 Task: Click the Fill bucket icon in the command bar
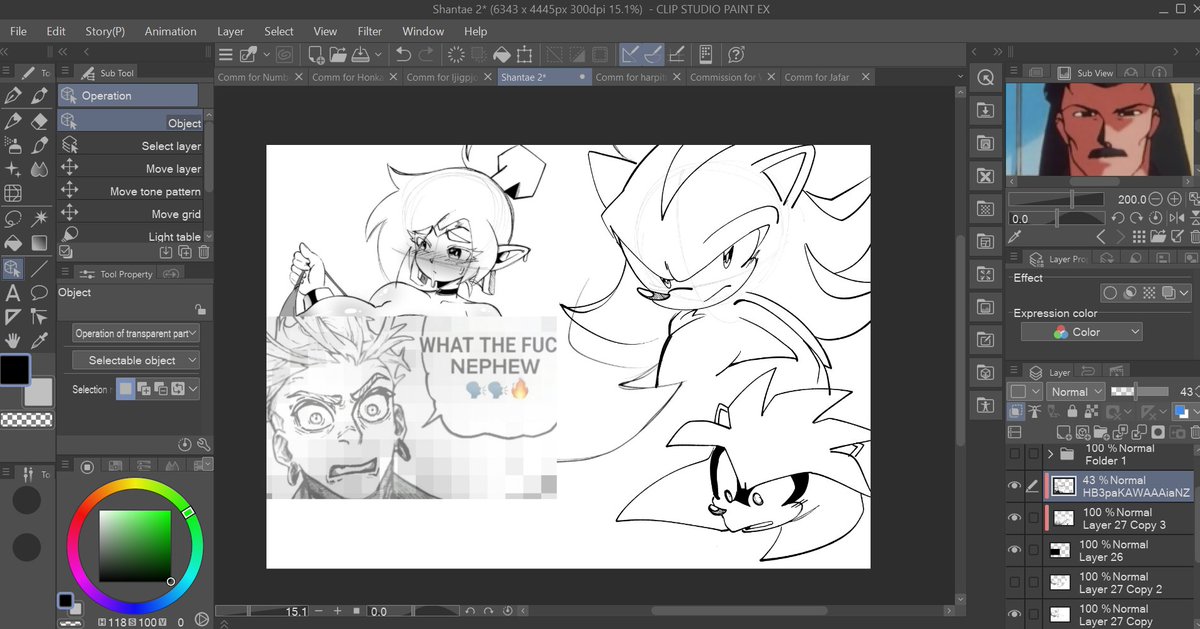pos(502,54)
